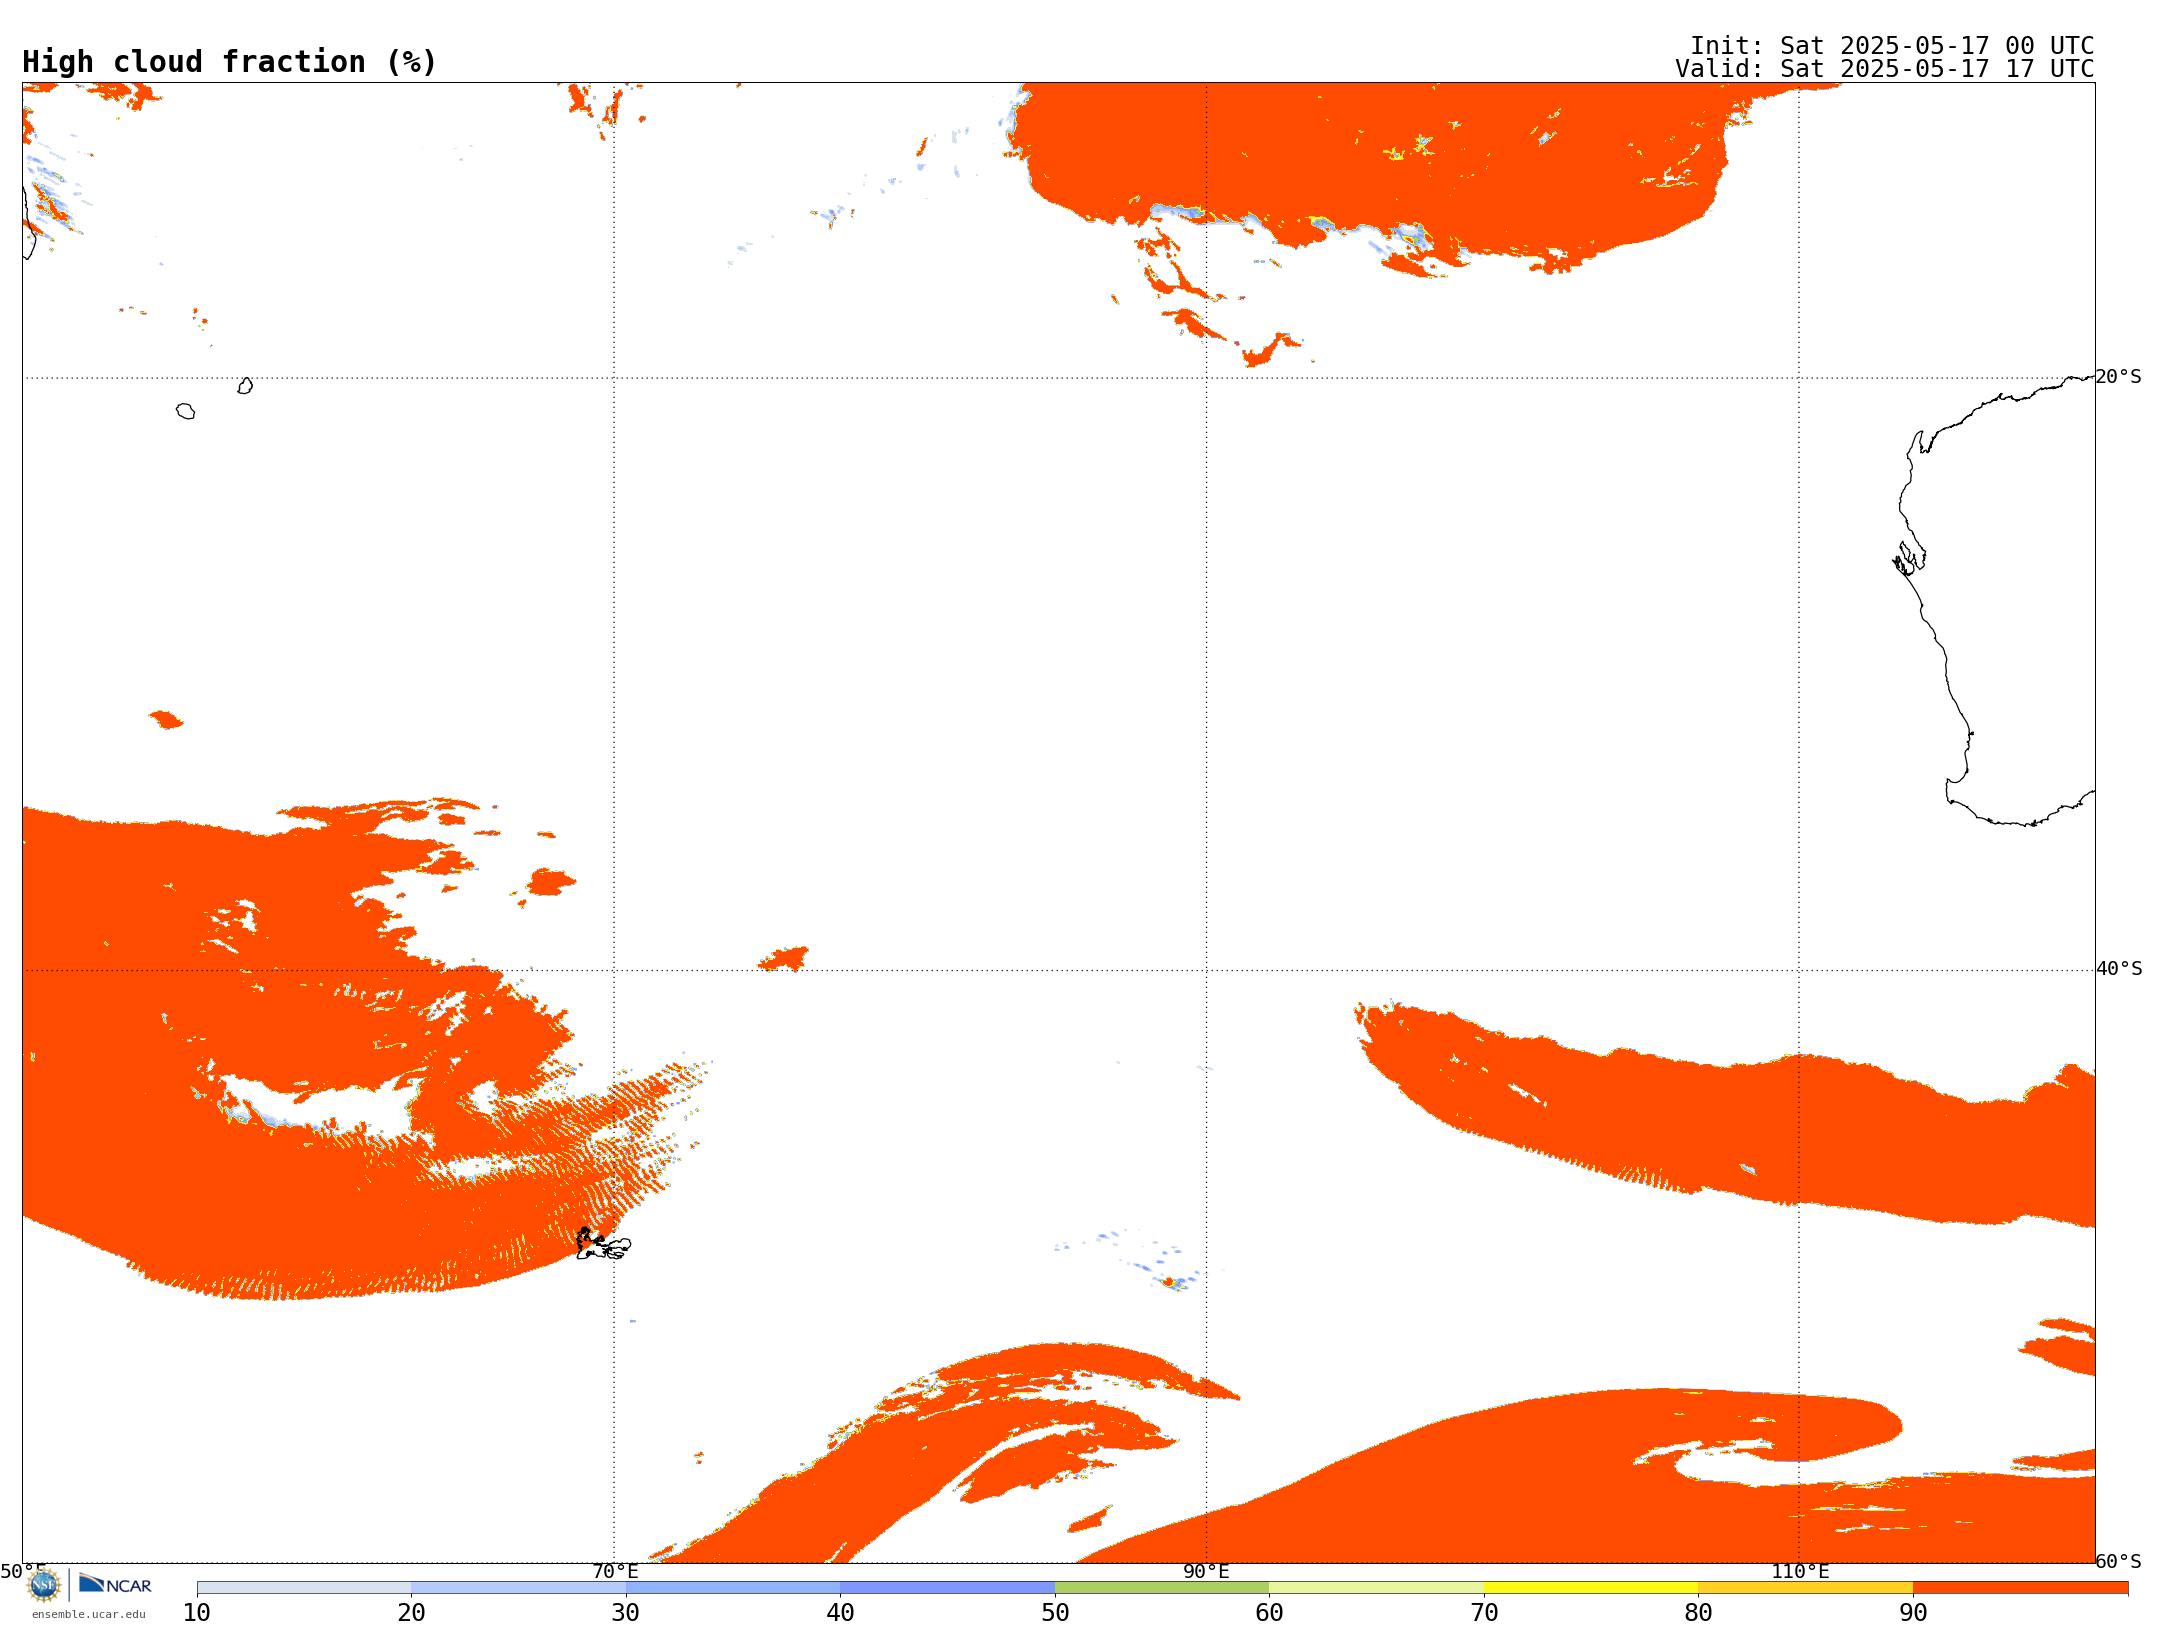The width and height of the screenshot is (2160, 1626).
Task: Open the ensemble.ucar.edu link text
Action: point(89,1614)
